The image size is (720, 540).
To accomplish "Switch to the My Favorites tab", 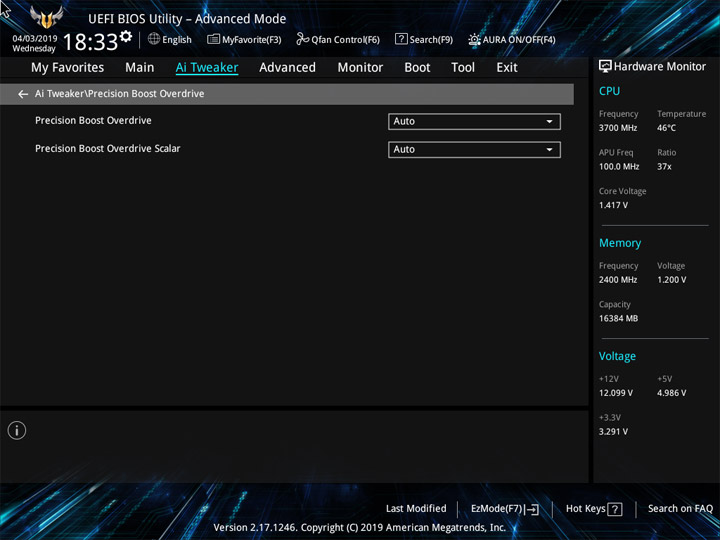I will pyautogui.click(x=68, y=68).
